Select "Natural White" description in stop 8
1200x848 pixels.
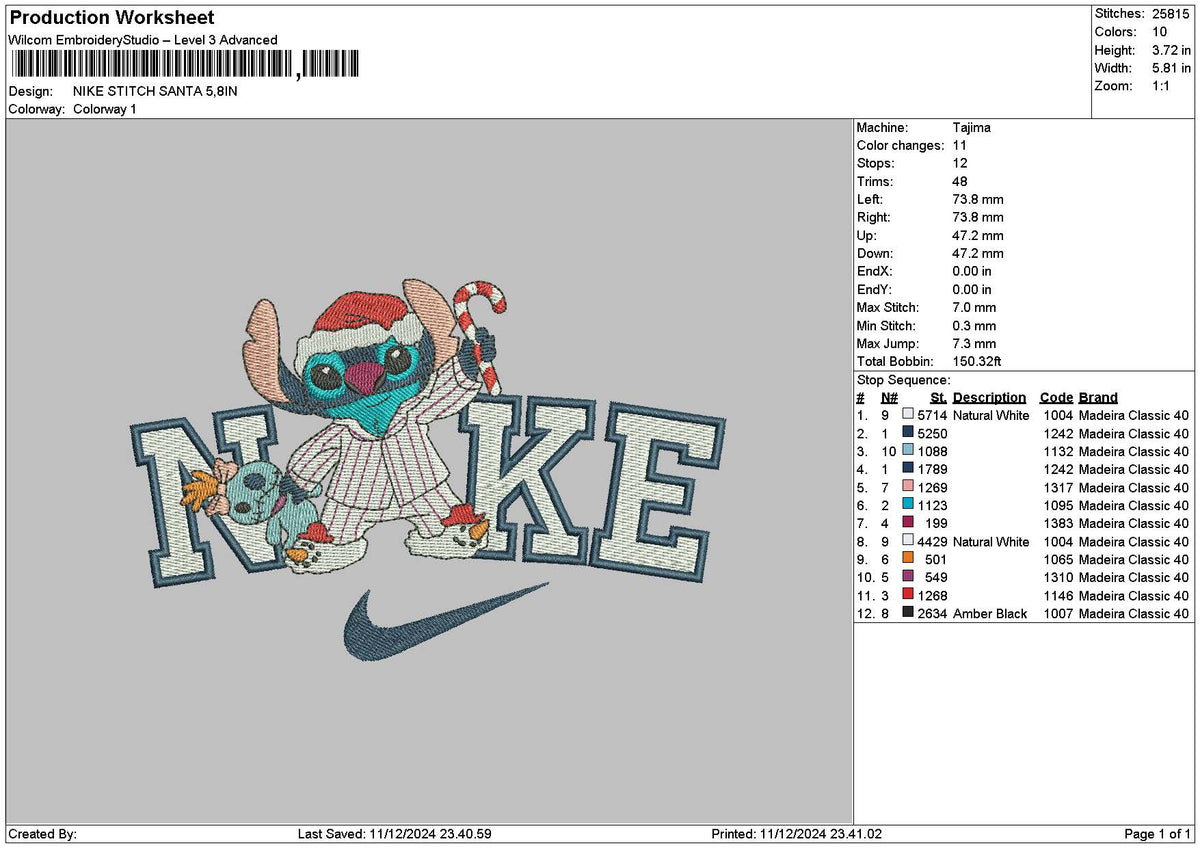pos(991,541)
